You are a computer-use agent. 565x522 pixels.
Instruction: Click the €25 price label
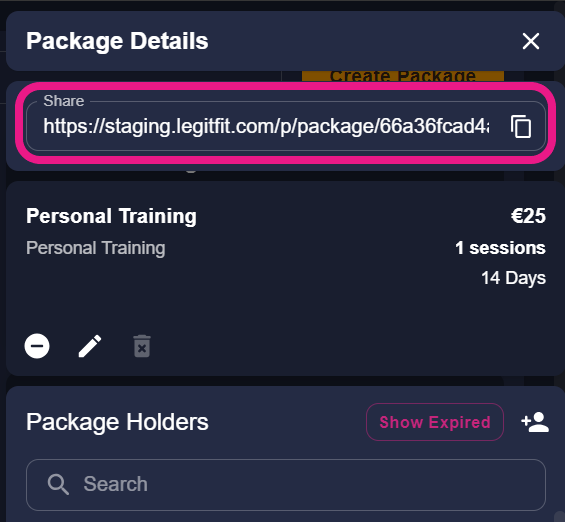[x=528, y=216]
